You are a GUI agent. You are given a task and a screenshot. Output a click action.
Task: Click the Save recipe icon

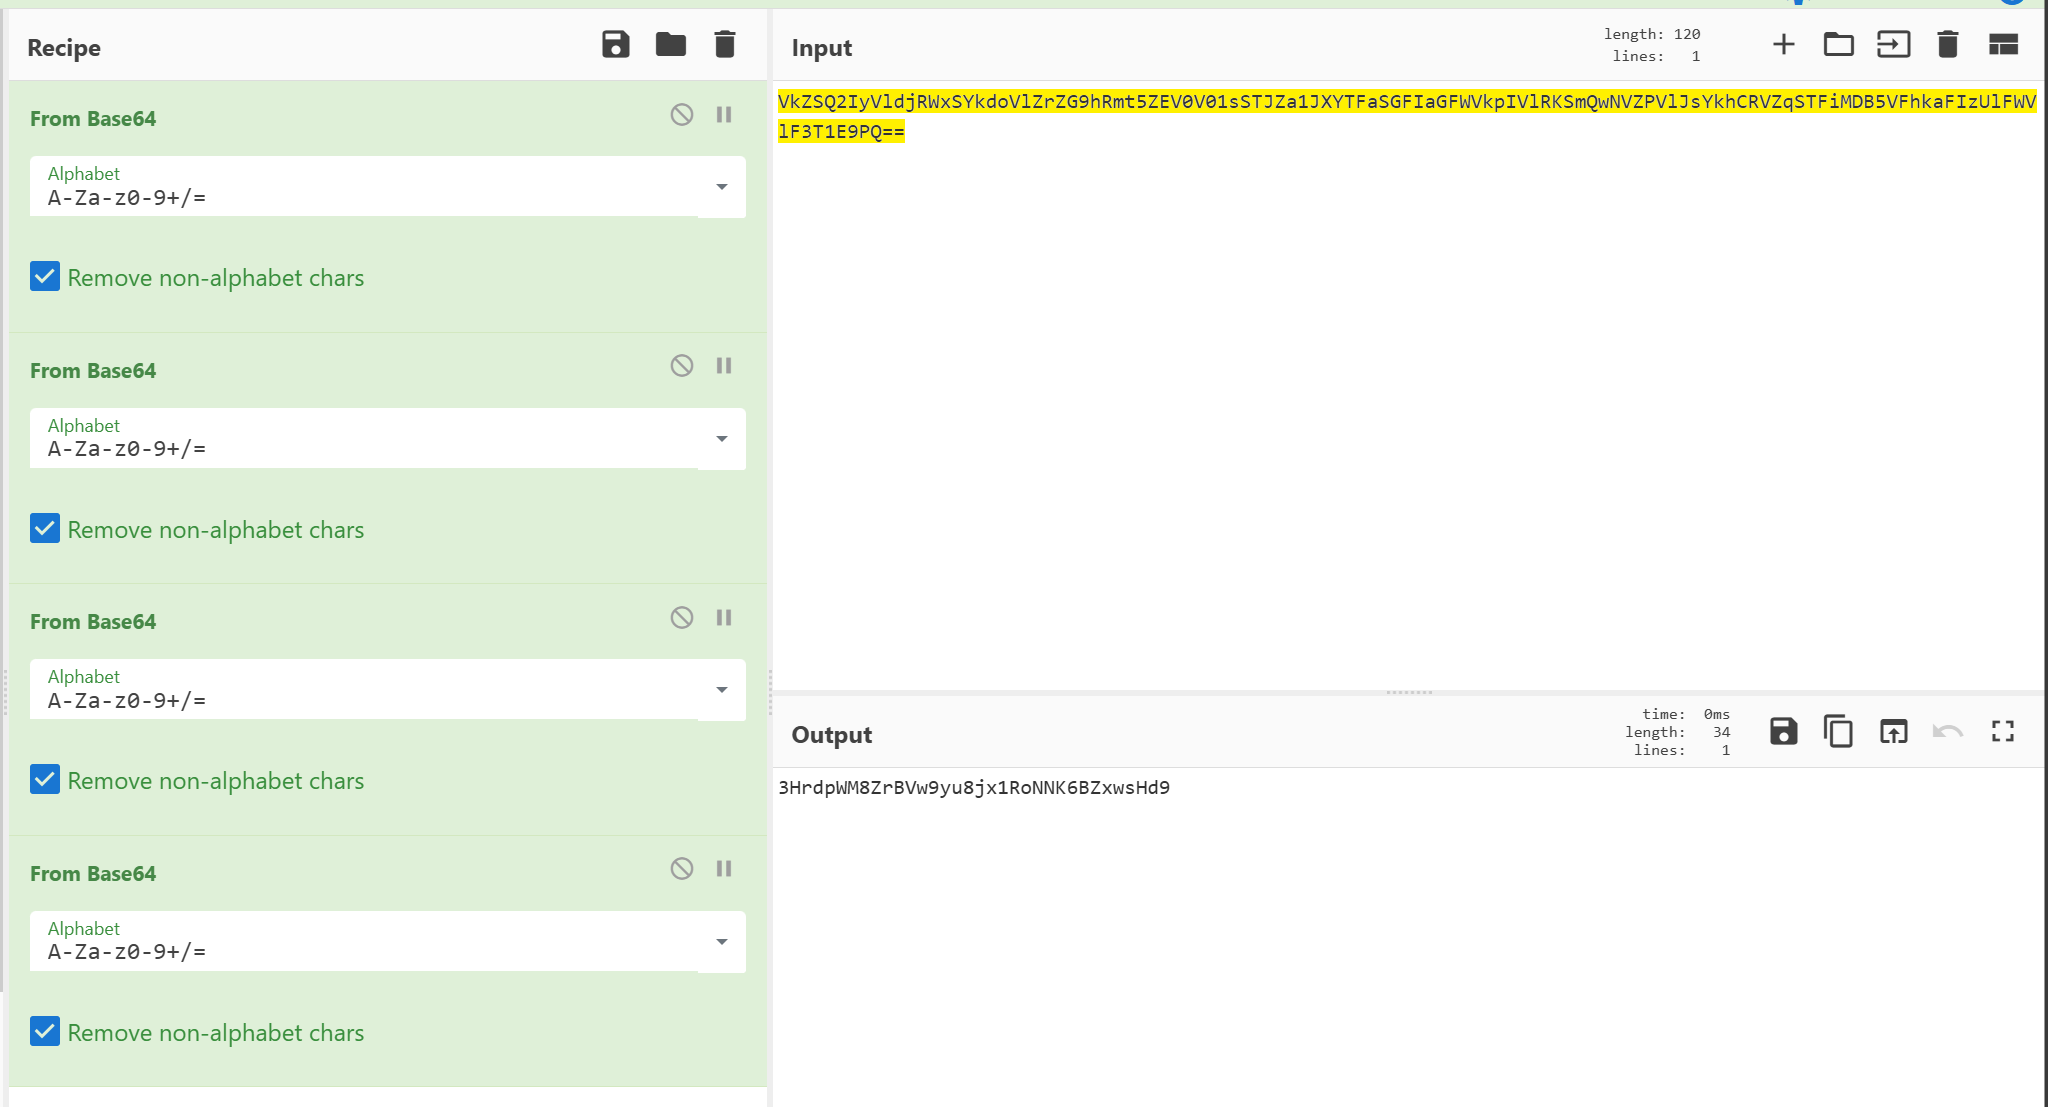point(615,45)
